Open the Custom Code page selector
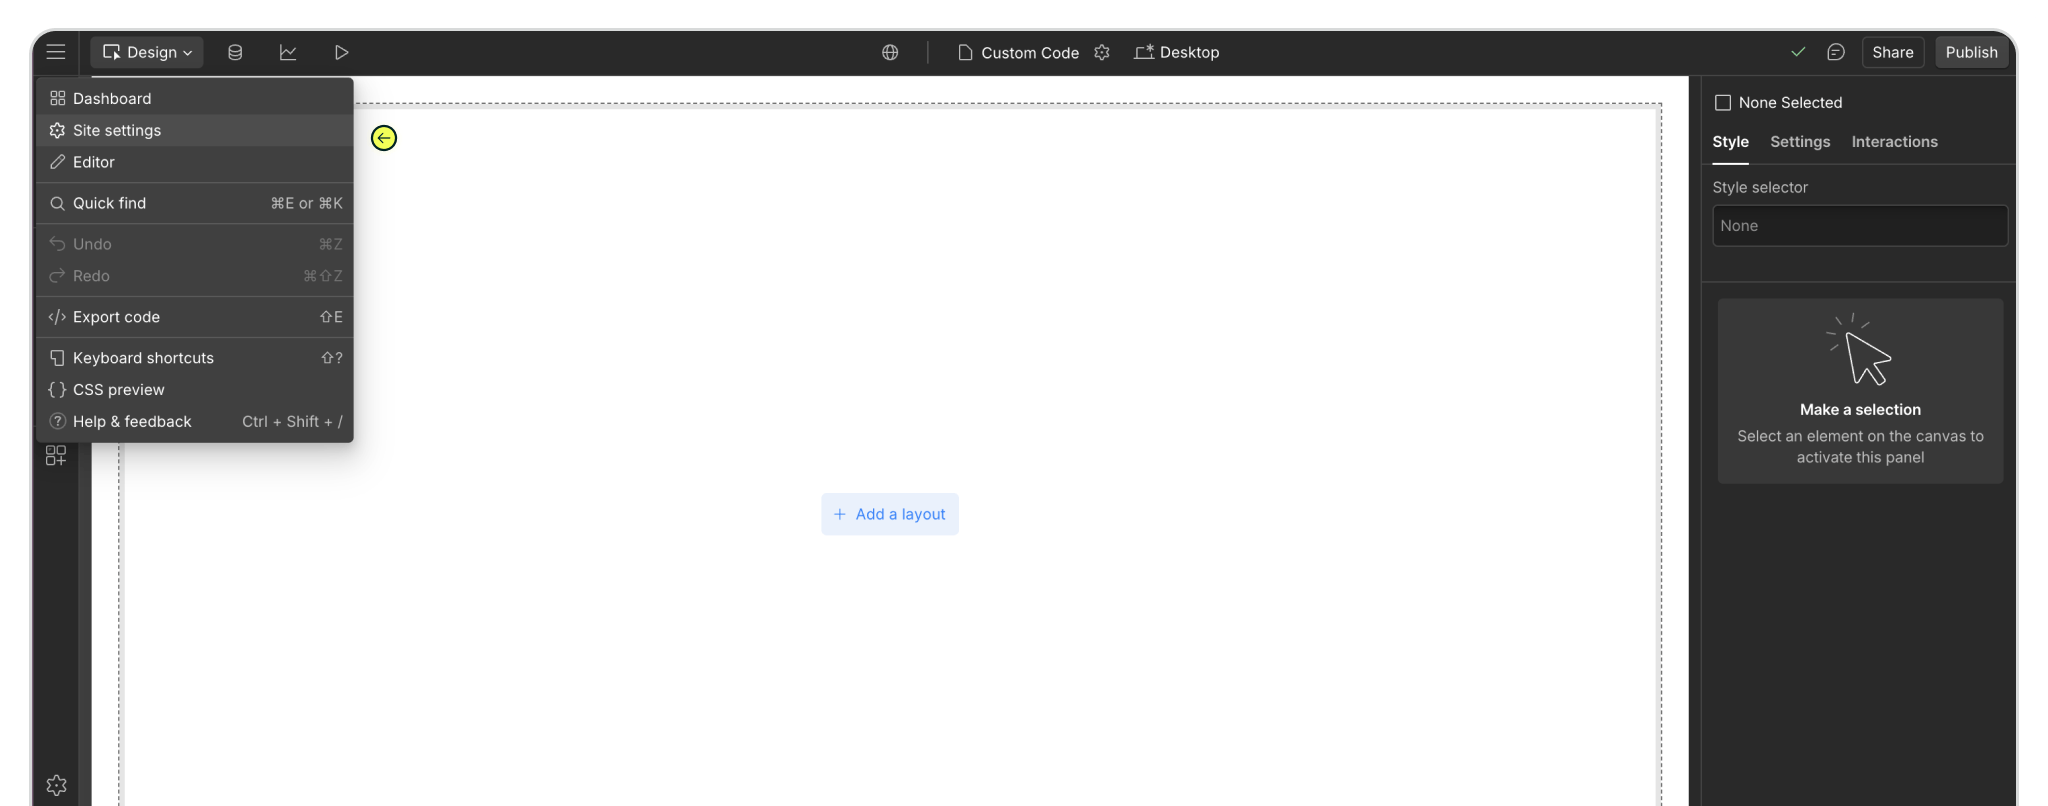The height and width of the screenshot is (806, 2048). (x=1018, y=52)
